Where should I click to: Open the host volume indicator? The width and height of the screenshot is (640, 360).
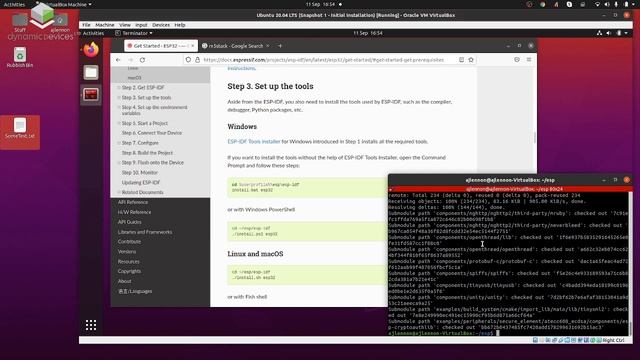tap(607, 4)
